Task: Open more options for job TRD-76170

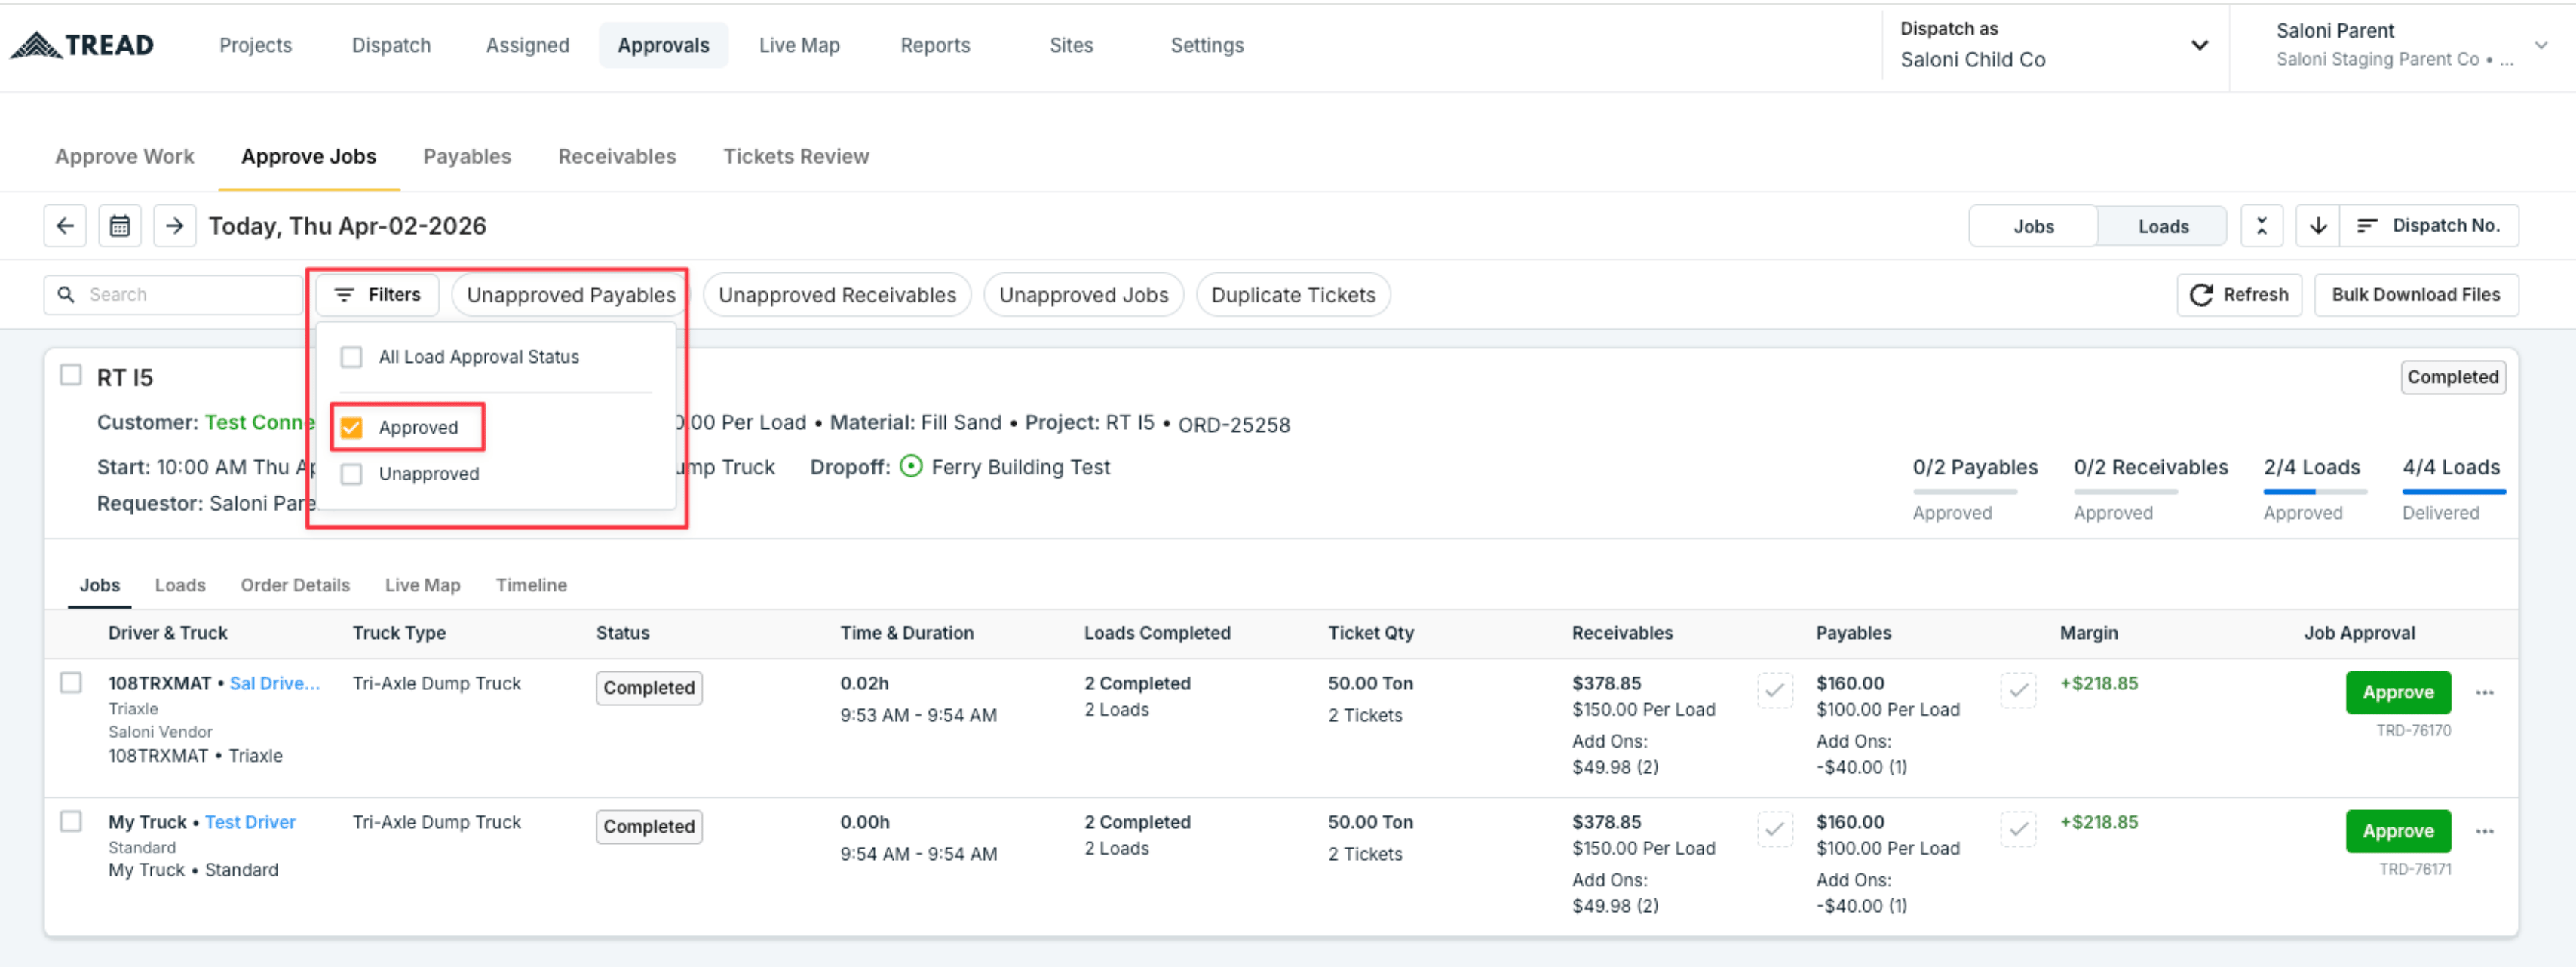Action: tap(2485, 692)
